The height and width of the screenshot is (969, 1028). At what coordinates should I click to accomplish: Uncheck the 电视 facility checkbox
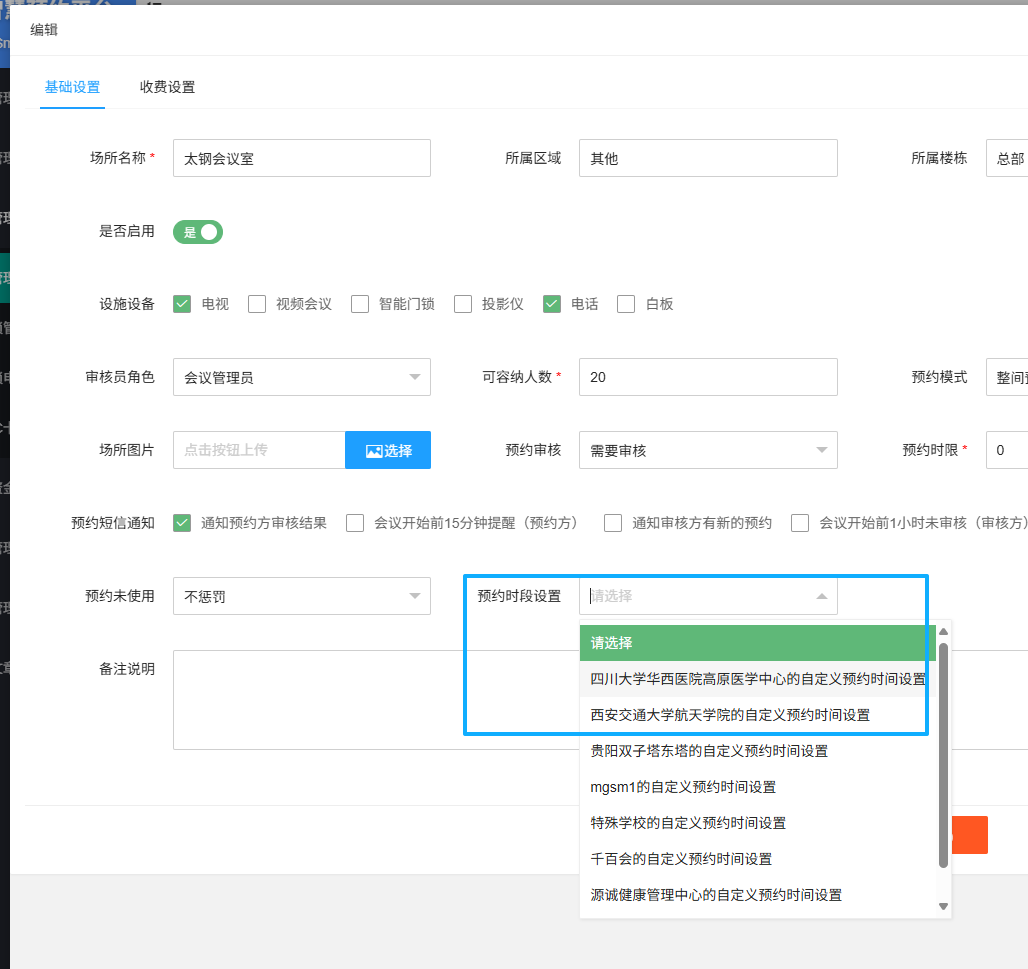pos(182,304)
